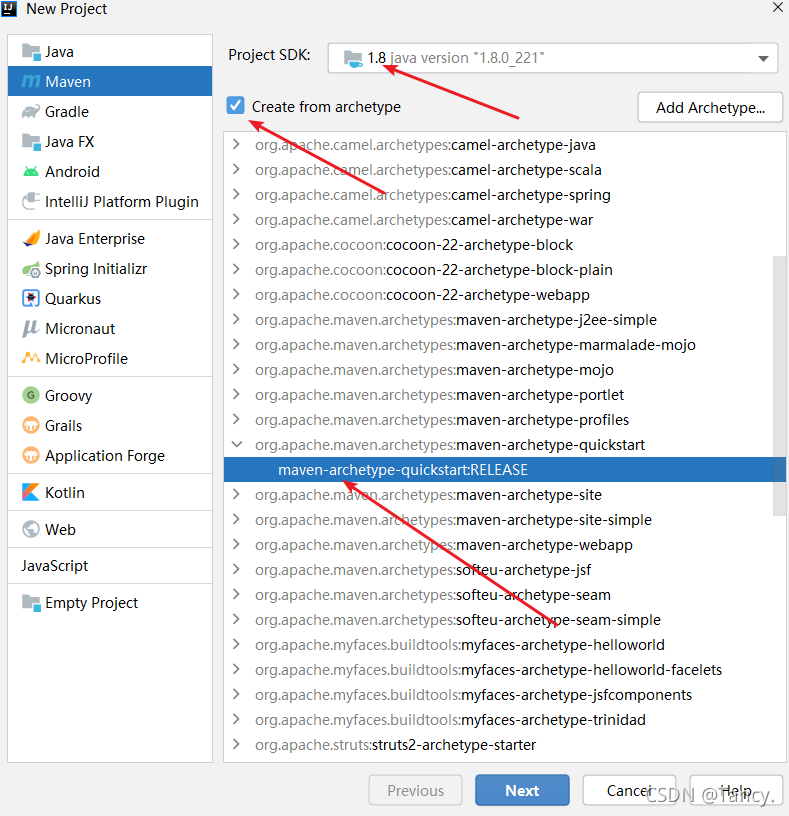Click the MicroProfile icon
Screen dimensions: 789x816
pos(31,358)
